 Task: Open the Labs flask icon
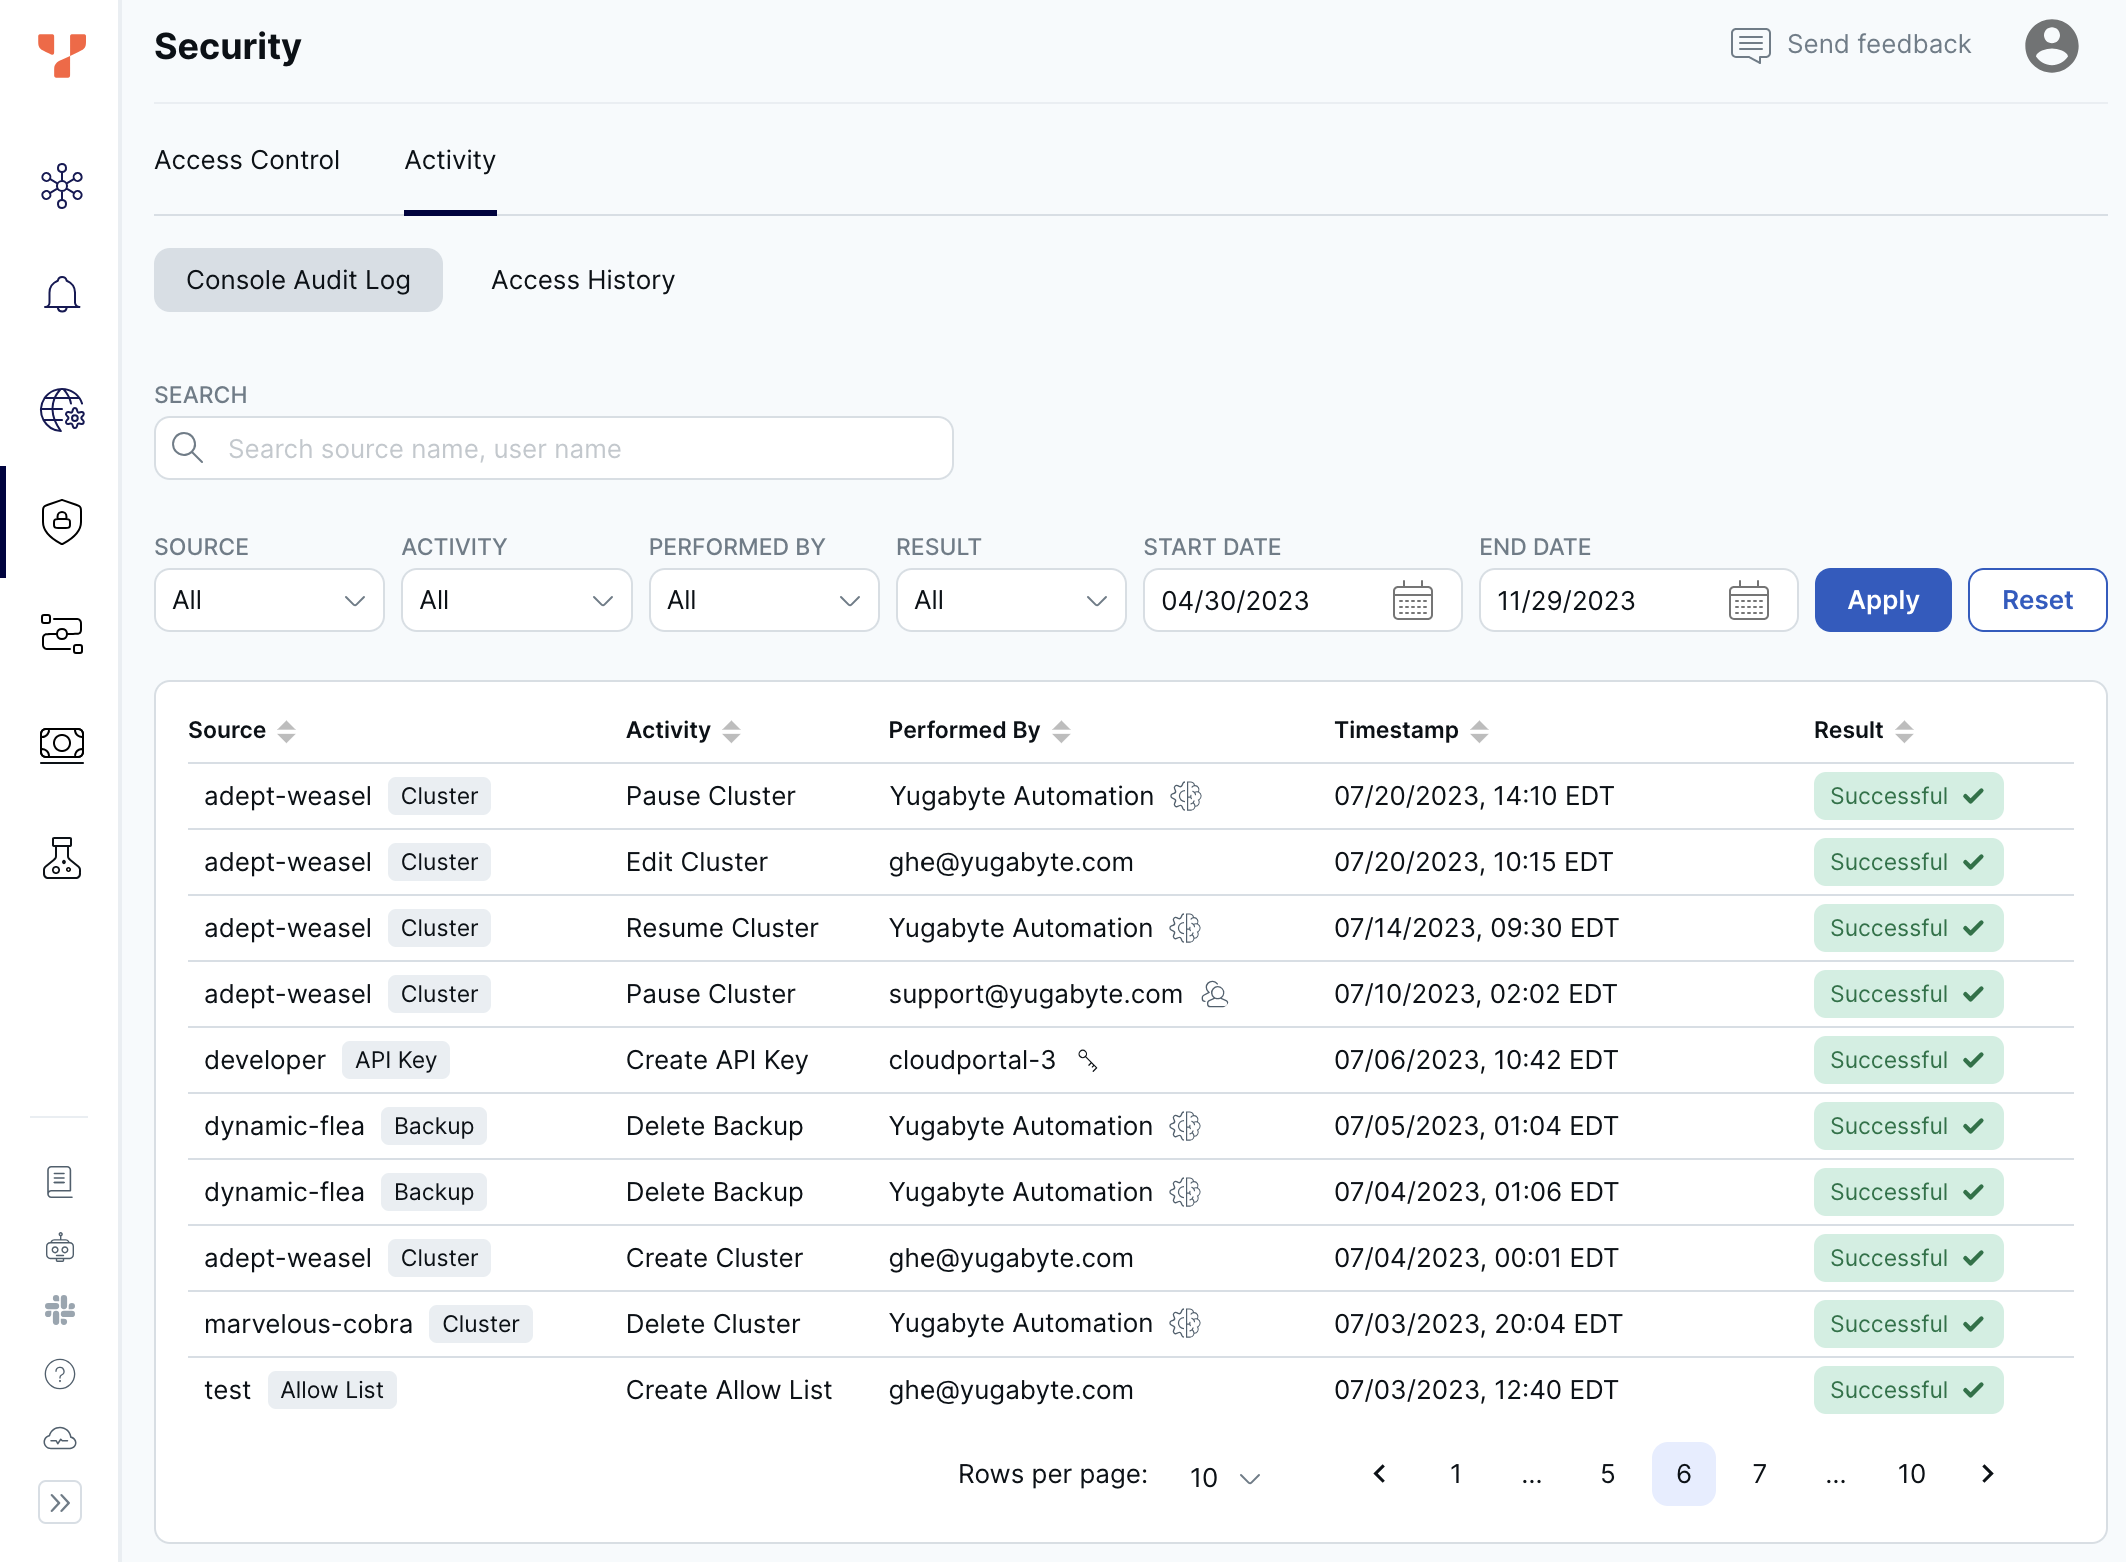pos(62,858)
